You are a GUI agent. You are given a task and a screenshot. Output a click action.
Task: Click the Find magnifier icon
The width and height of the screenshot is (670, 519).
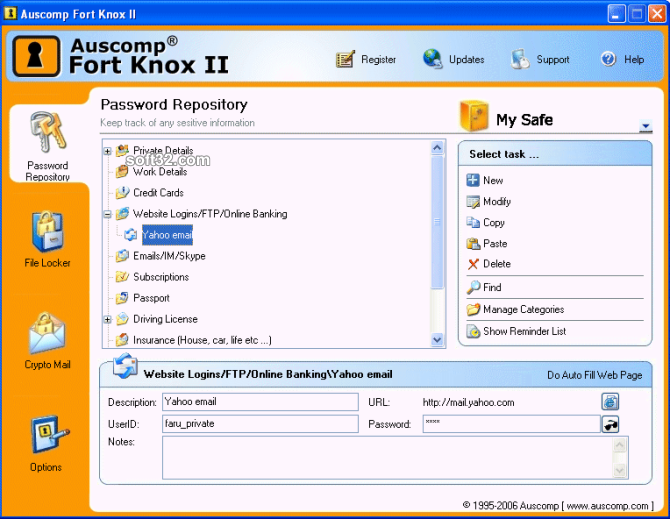point(473,287)
